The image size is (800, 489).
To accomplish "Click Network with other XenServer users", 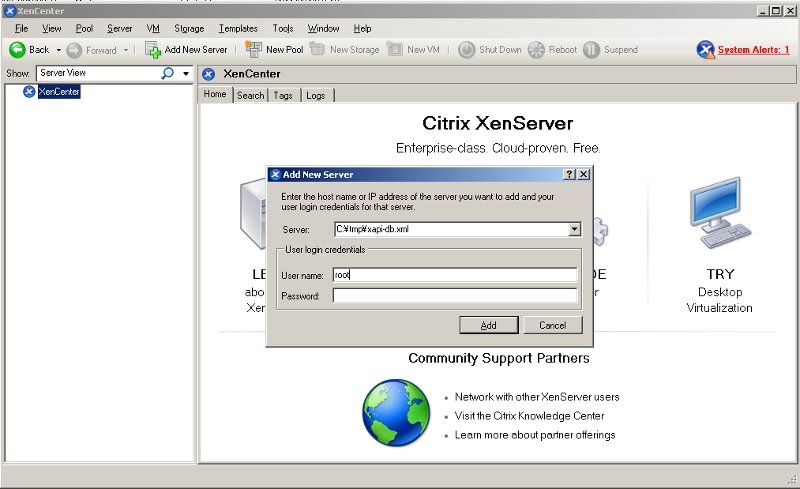I will [x=537, y=397].
